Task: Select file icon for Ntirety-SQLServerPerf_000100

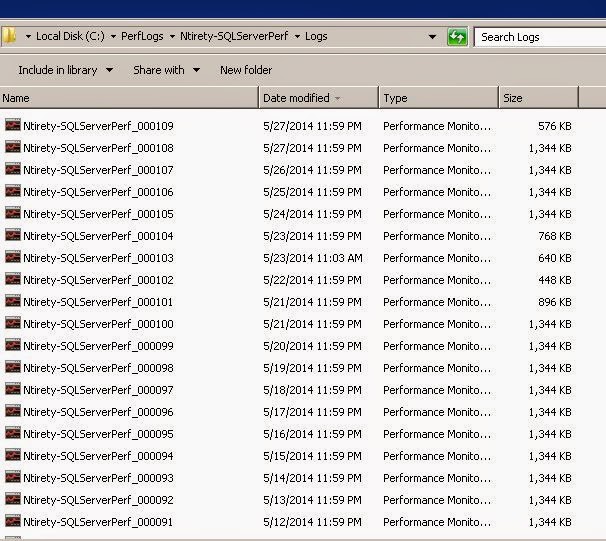Action: click(13, 323)
